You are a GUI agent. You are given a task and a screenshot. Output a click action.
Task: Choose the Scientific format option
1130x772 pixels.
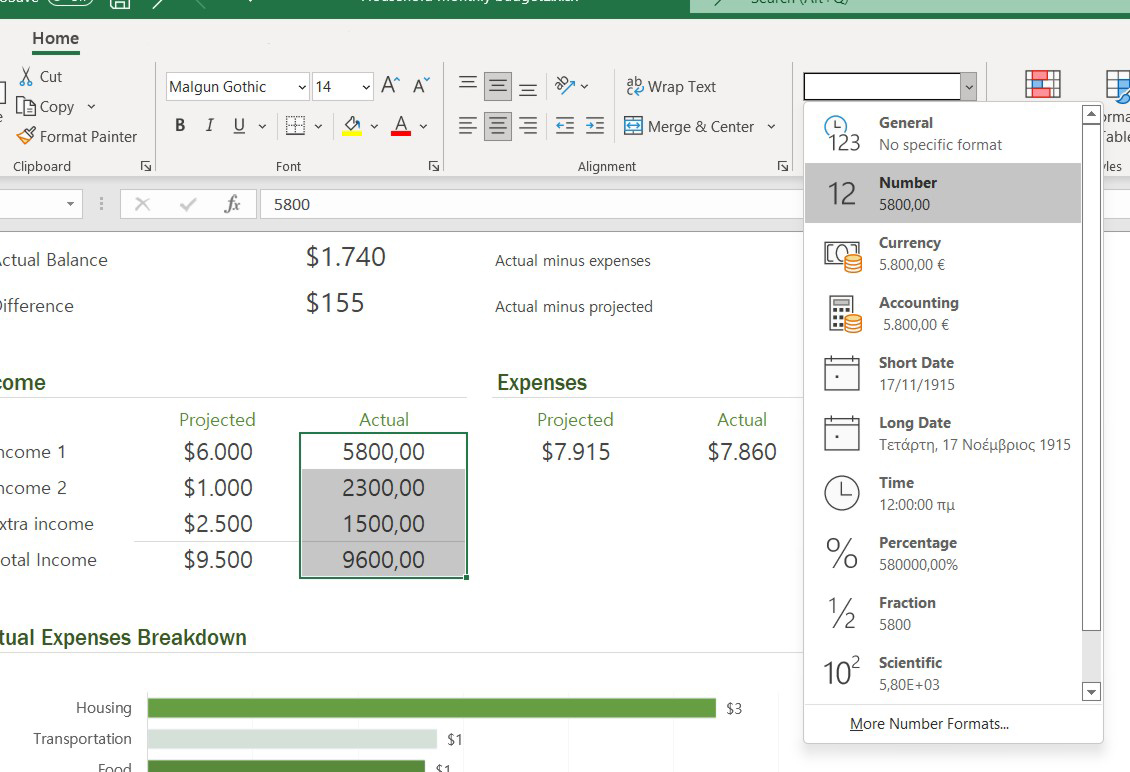click(x=943, y=672)
